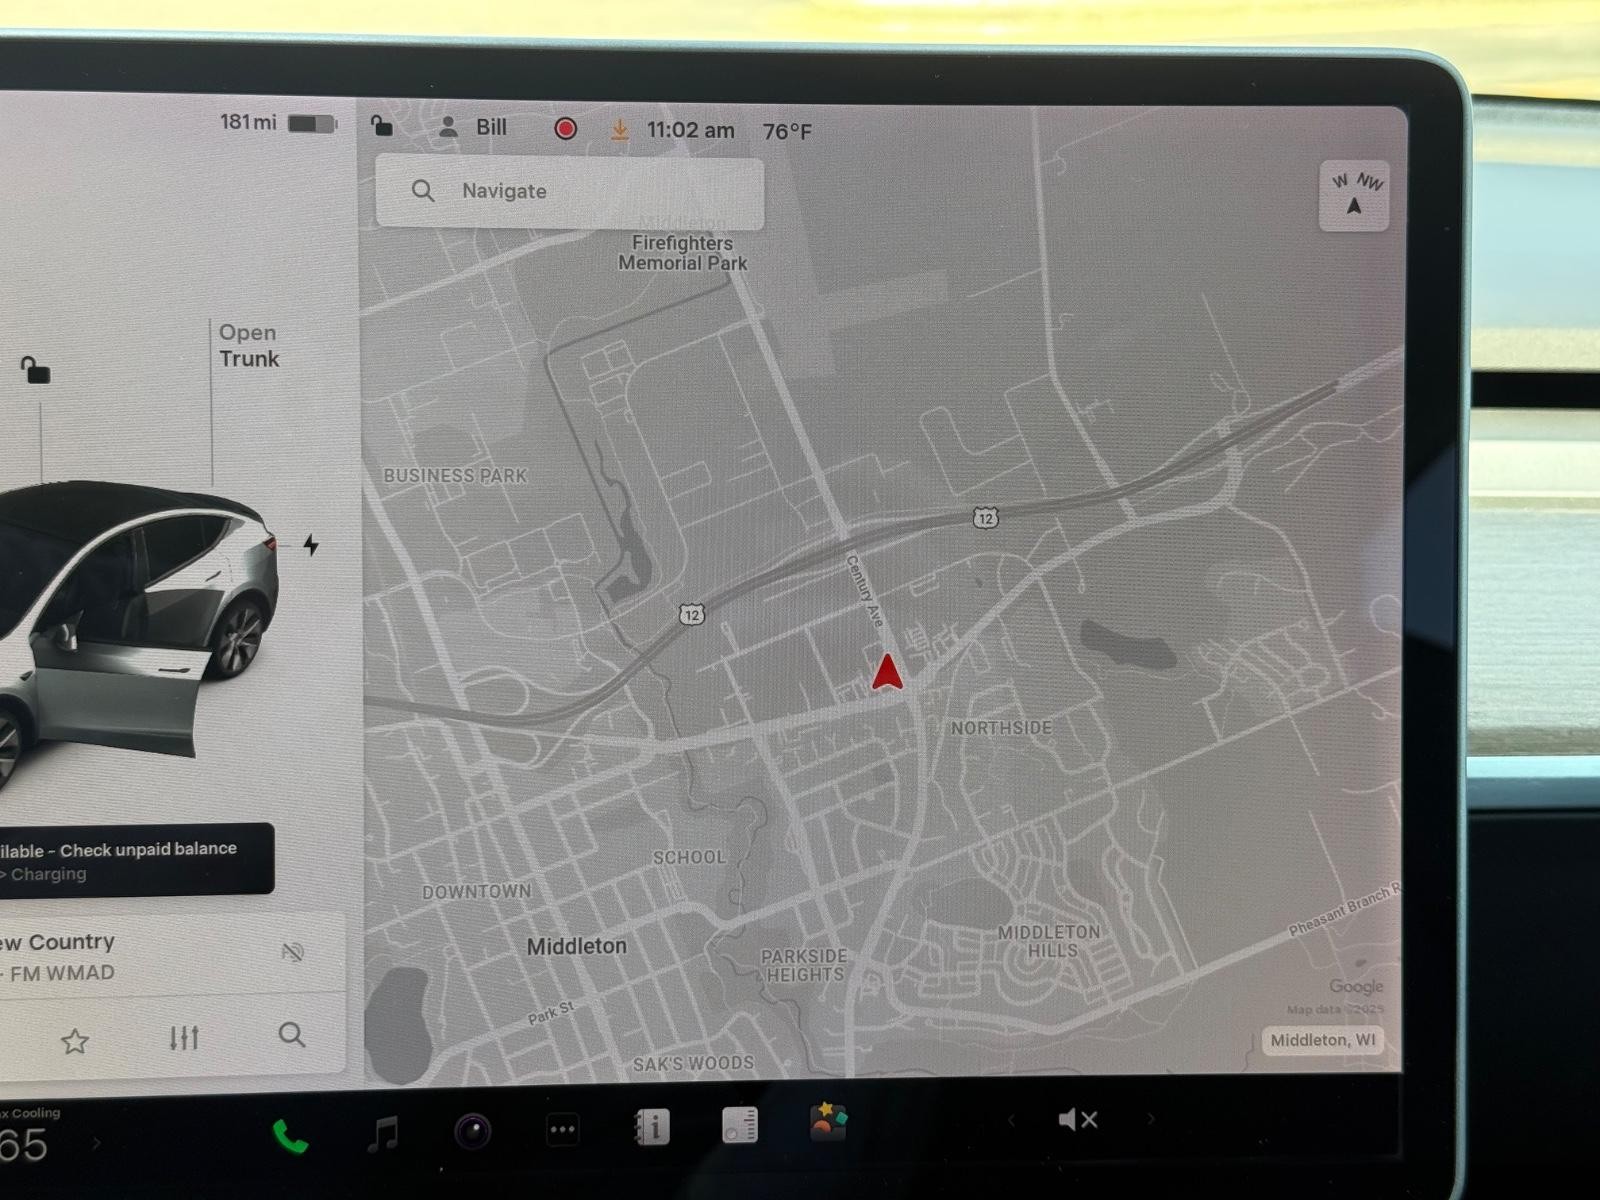Tap SCHOOL label on map
Screen dimensions: 1600x1200
(689, 858)
